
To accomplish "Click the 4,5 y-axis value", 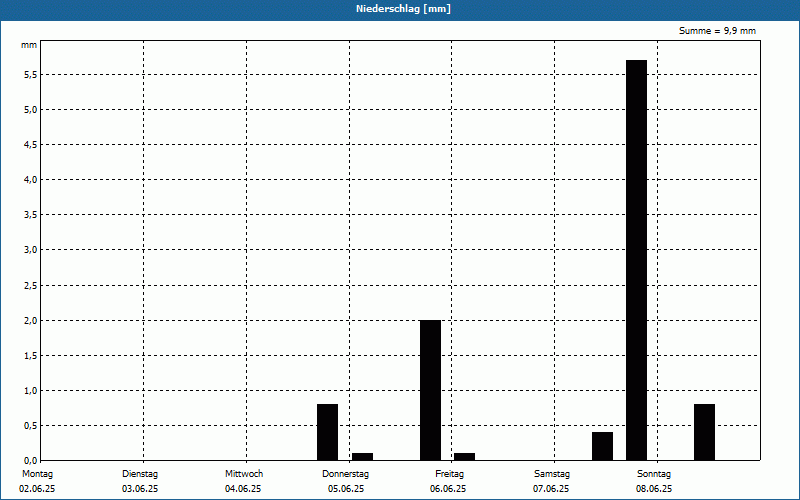I will click(31, 145).
